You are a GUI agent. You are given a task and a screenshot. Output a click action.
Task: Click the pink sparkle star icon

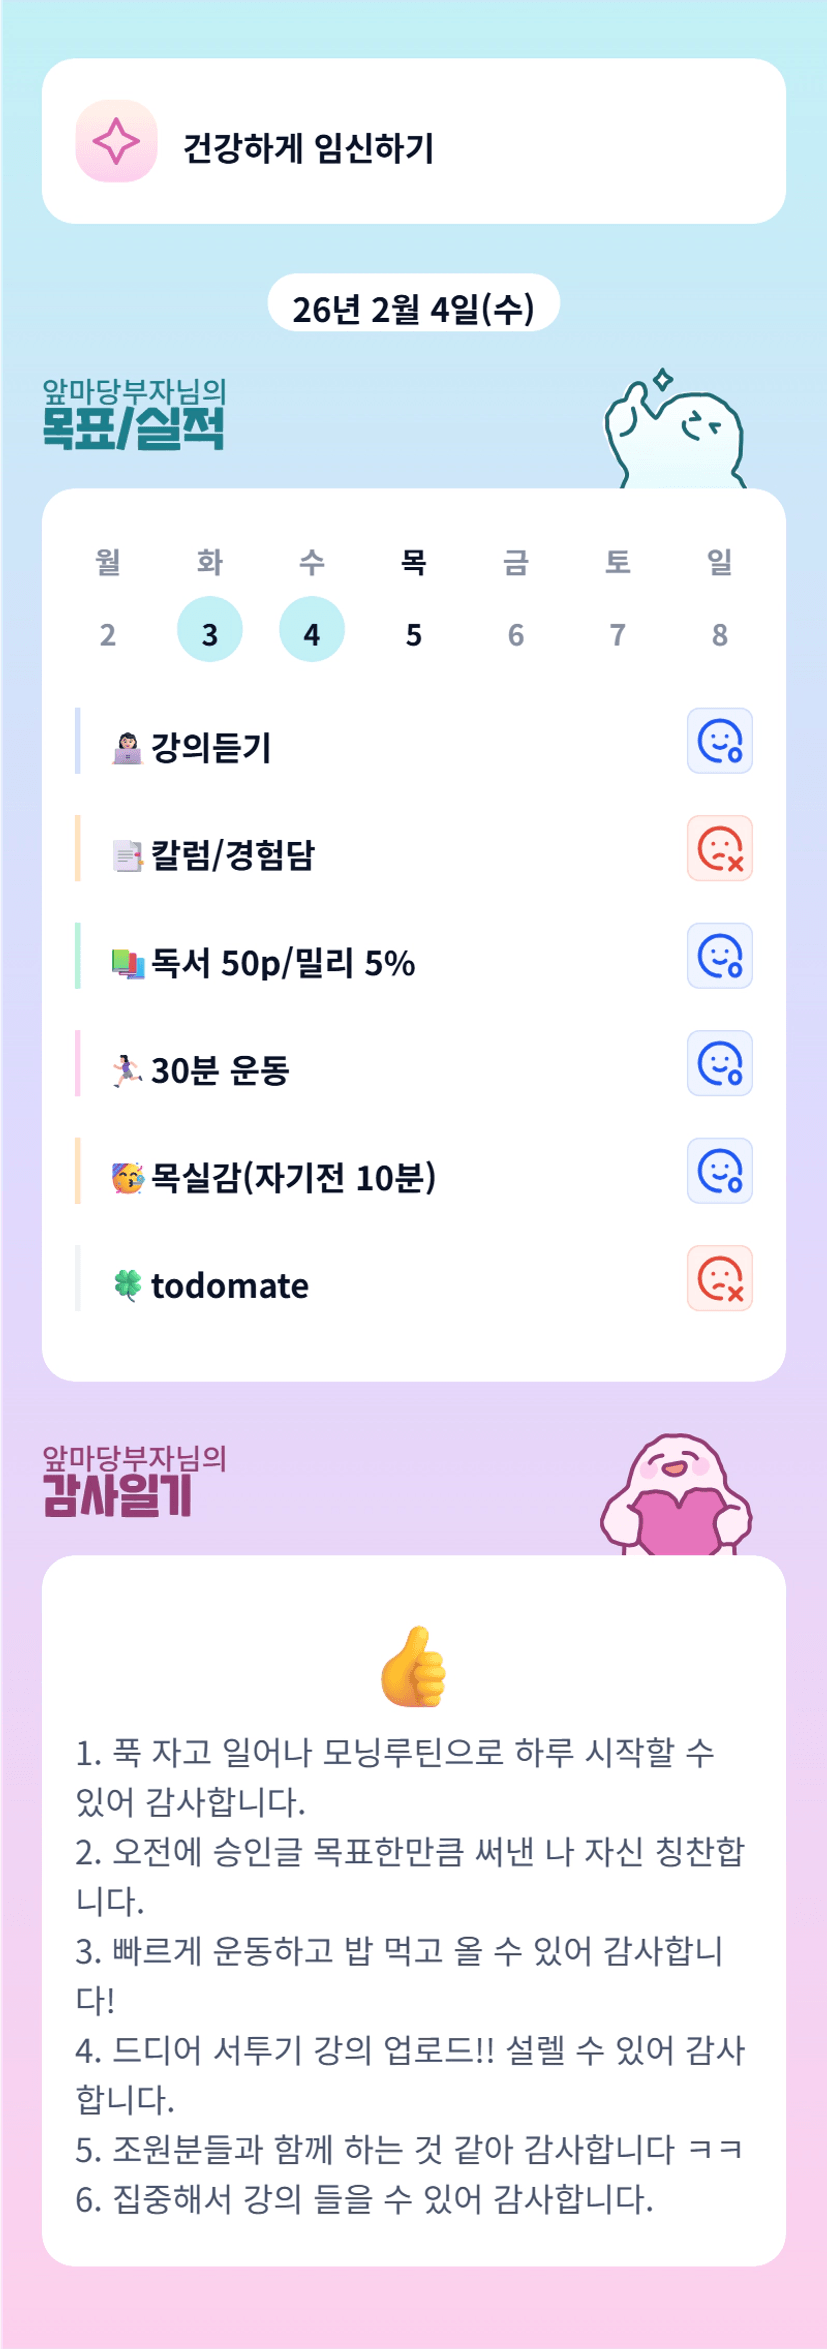(x=116, y=141)
